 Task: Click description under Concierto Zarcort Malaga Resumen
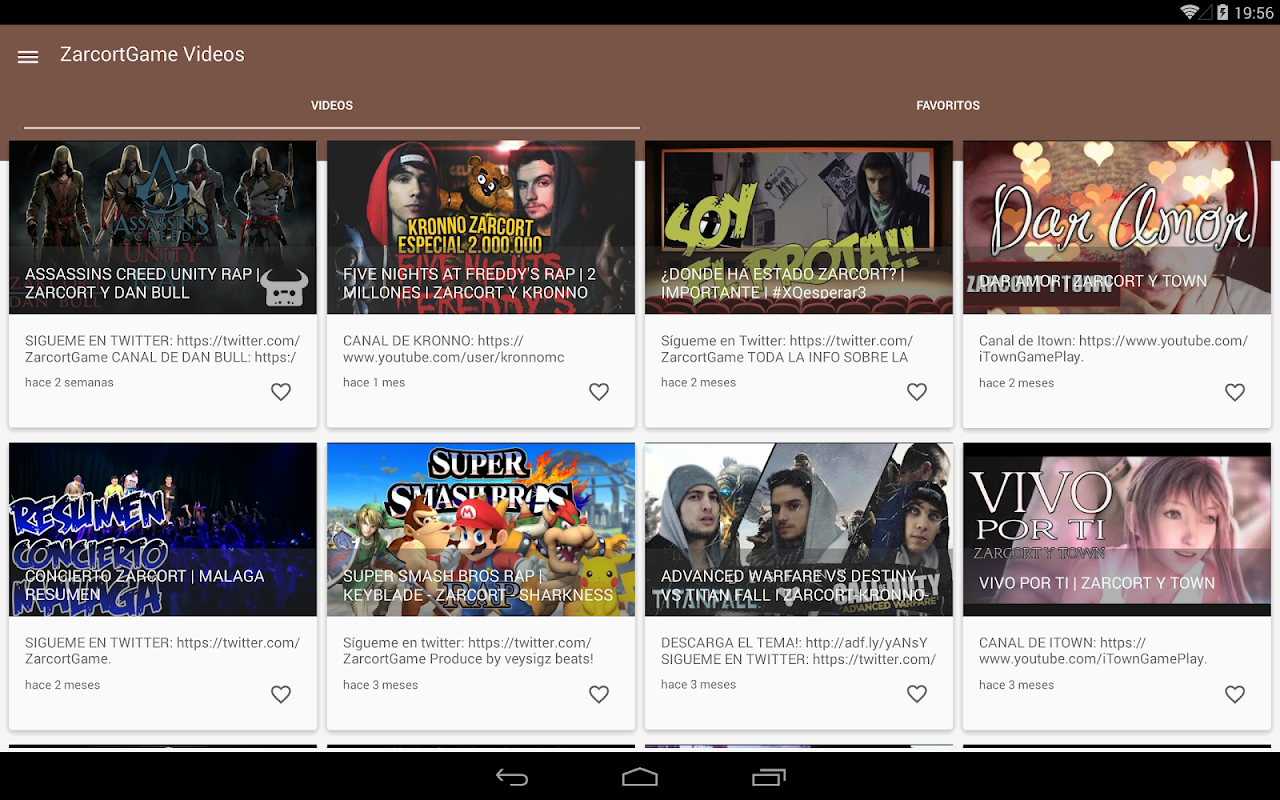point(163,651)
